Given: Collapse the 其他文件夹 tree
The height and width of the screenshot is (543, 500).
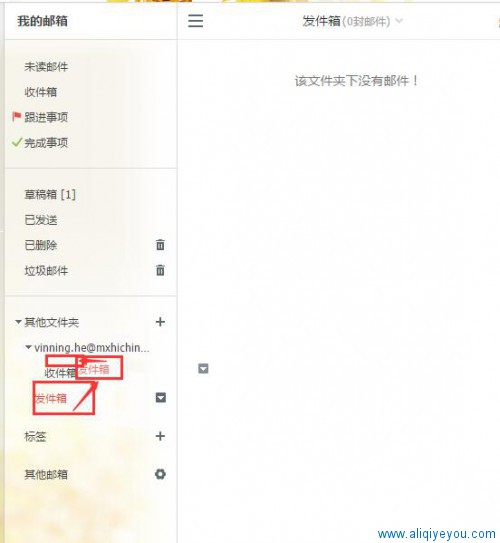Looking at the screenshot, I should (x=18, y=322).
